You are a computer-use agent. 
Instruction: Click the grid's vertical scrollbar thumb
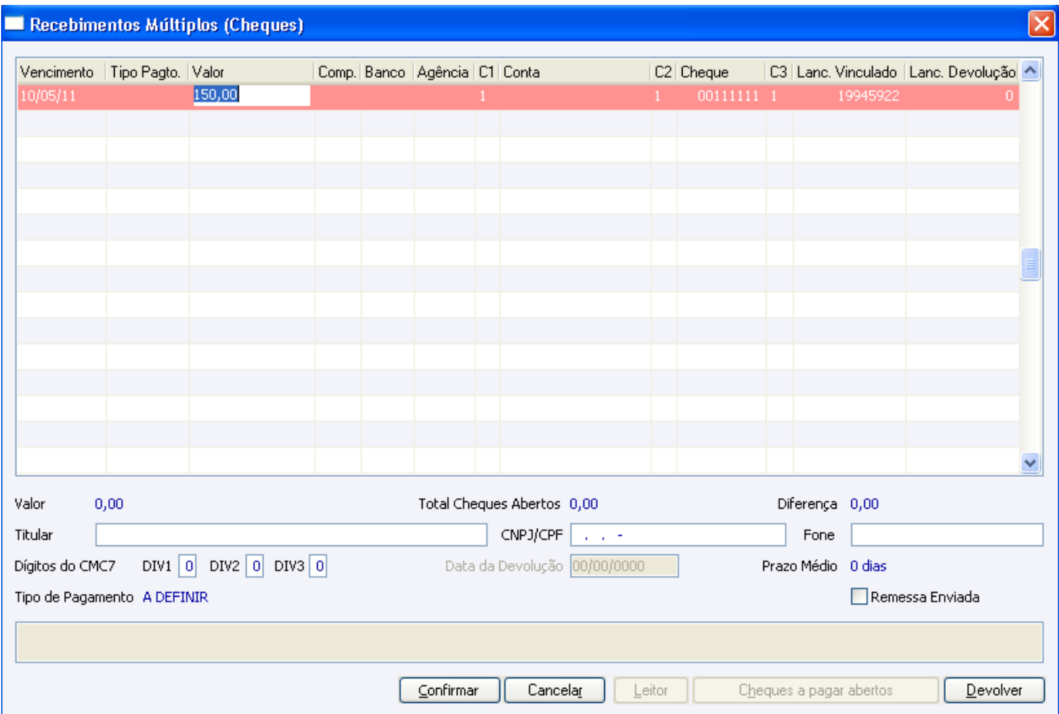(x=1030, y=265)
